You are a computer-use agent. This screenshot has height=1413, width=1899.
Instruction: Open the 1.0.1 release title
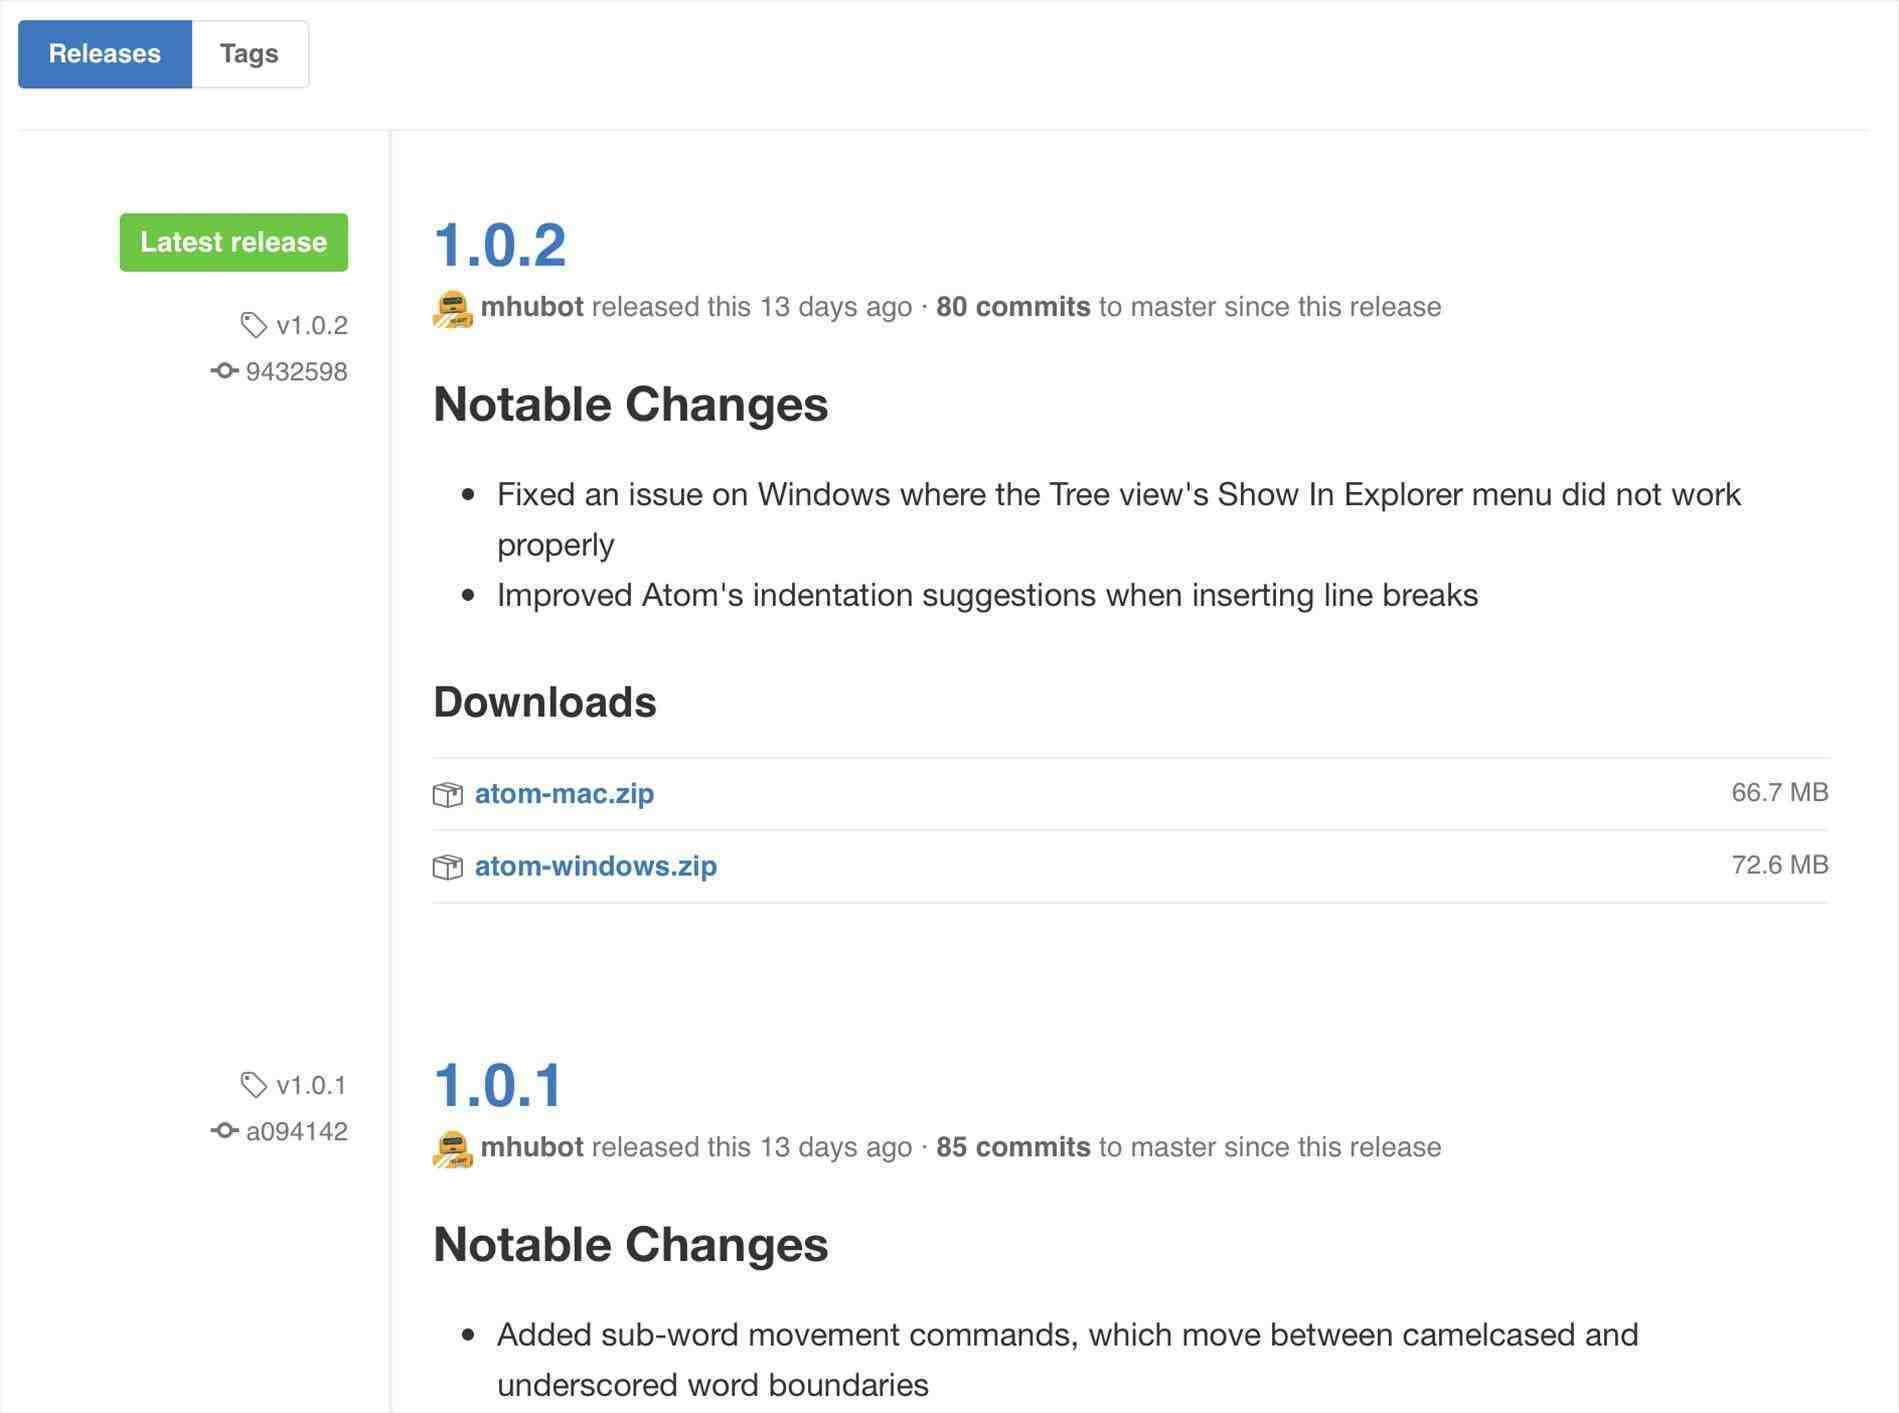coord(498,1085)
